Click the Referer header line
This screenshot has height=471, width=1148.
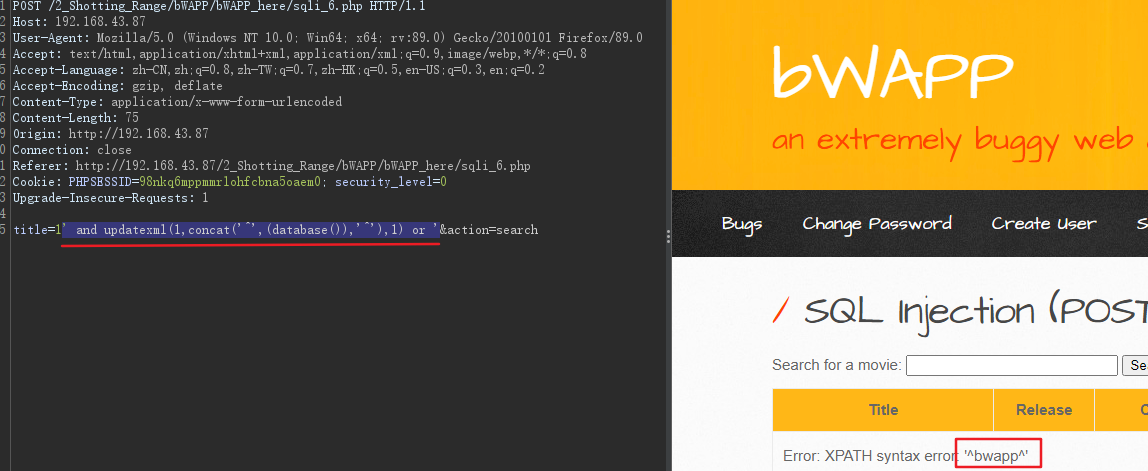click(x=271, y=166)
